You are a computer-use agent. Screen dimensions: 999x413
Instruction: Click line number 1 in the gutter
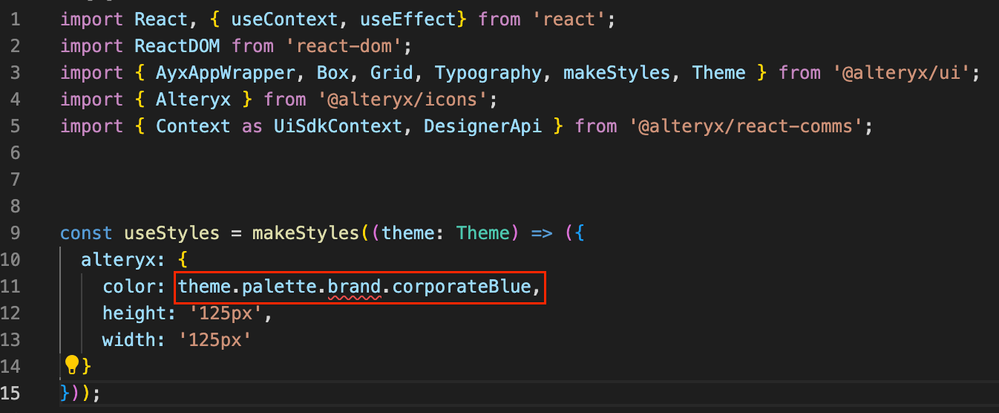[x=17, y=20]
